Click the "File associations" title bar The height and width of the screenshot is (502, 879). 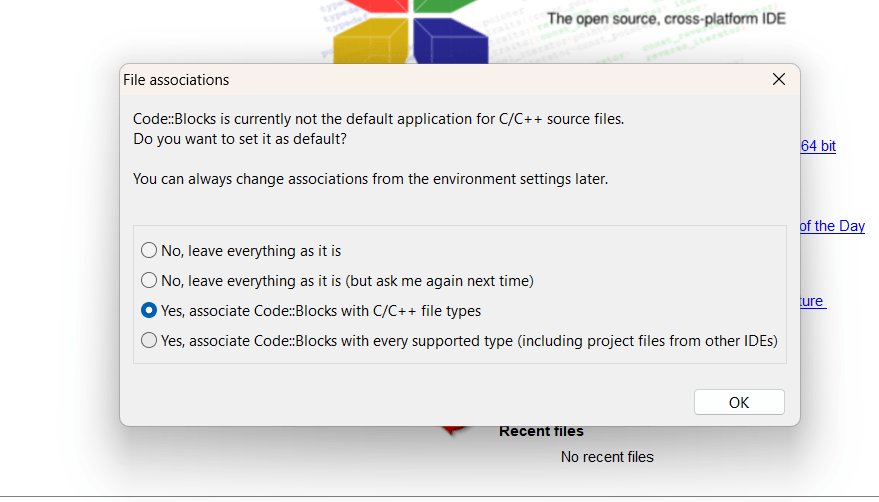400,79
